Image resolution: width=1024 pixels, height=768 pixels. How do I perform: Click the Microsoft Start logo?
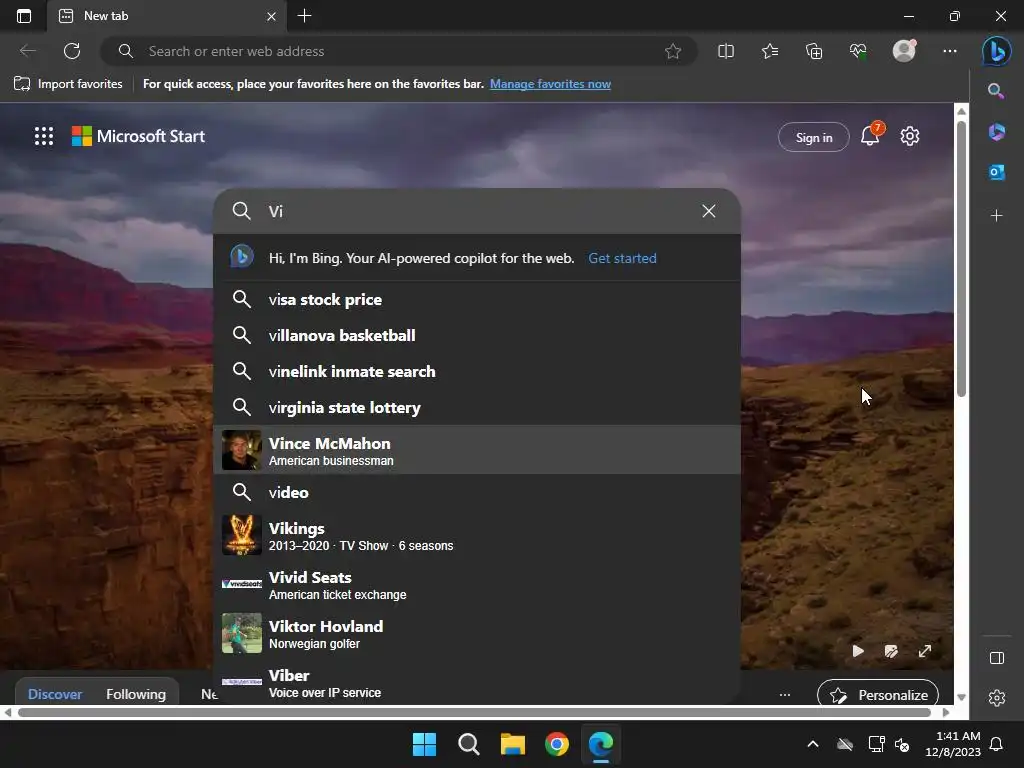[138, 136]
